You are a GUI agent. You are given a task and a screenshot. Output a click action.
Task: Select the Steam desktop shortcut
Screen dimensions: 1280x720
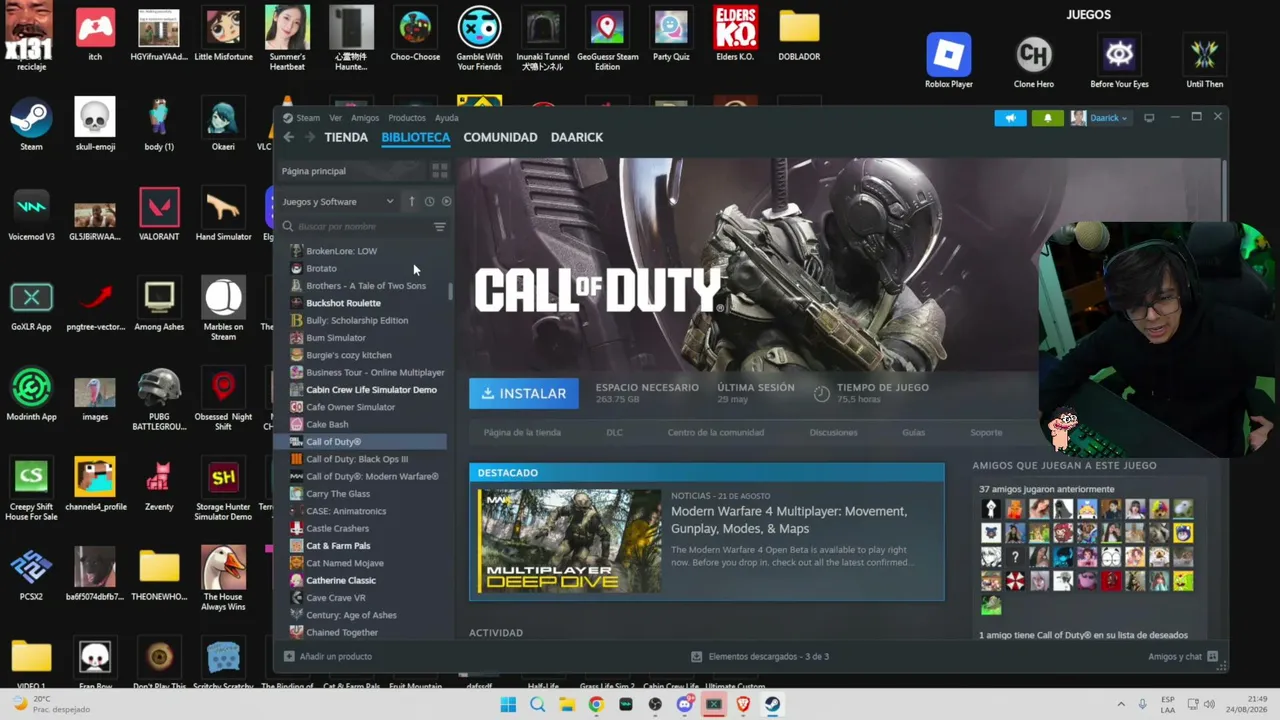click(x=31, y=124)
